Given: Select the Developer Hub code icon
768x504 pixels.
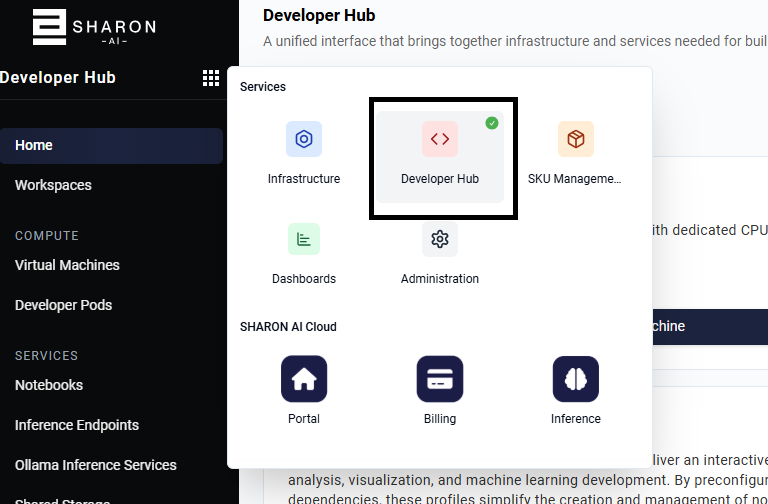Looking at the screenshot, I should [x=440, y=139].
